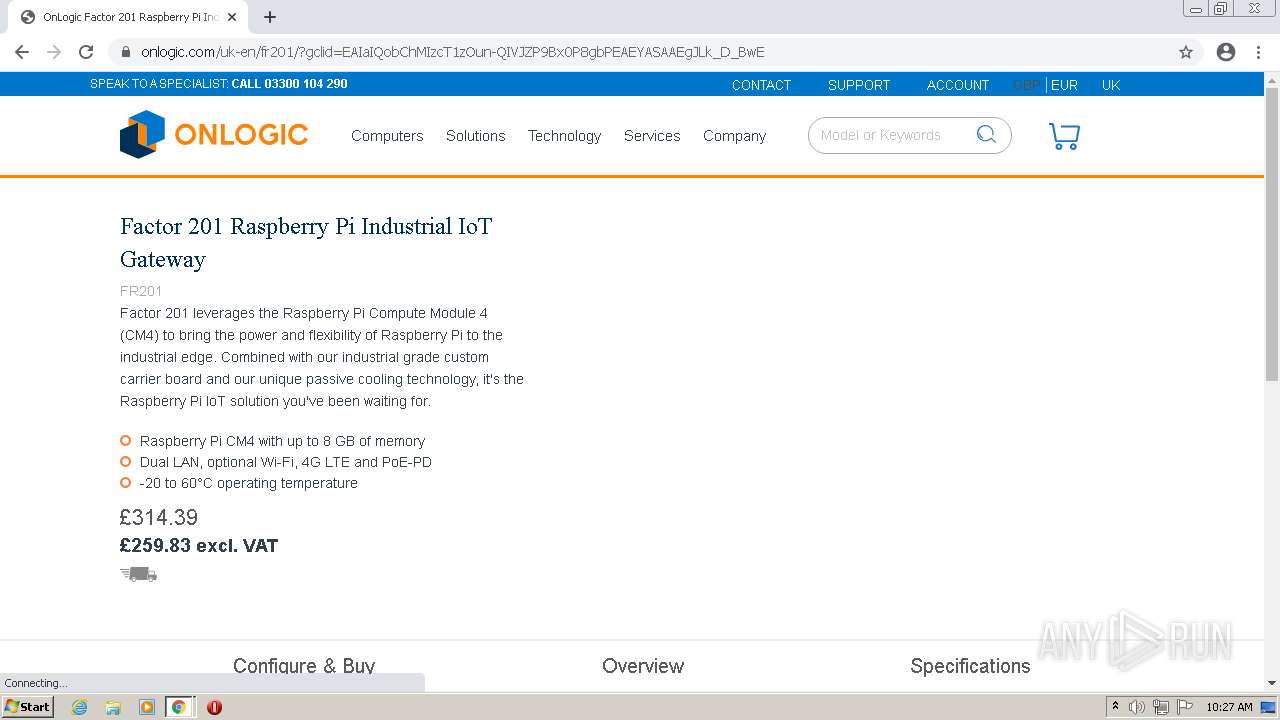Click £259.83 excl. VAT text

click(199, 546)
